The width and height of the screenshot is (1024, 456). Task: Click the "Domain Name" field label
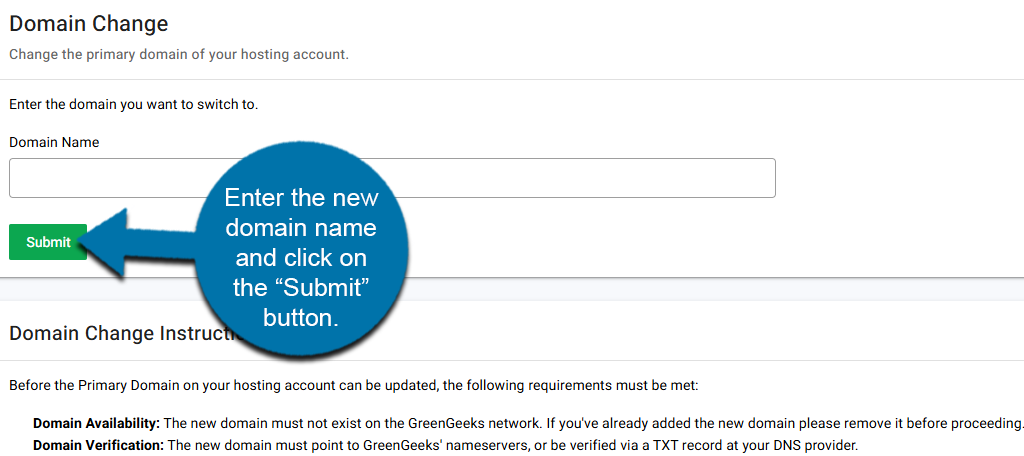54,142
